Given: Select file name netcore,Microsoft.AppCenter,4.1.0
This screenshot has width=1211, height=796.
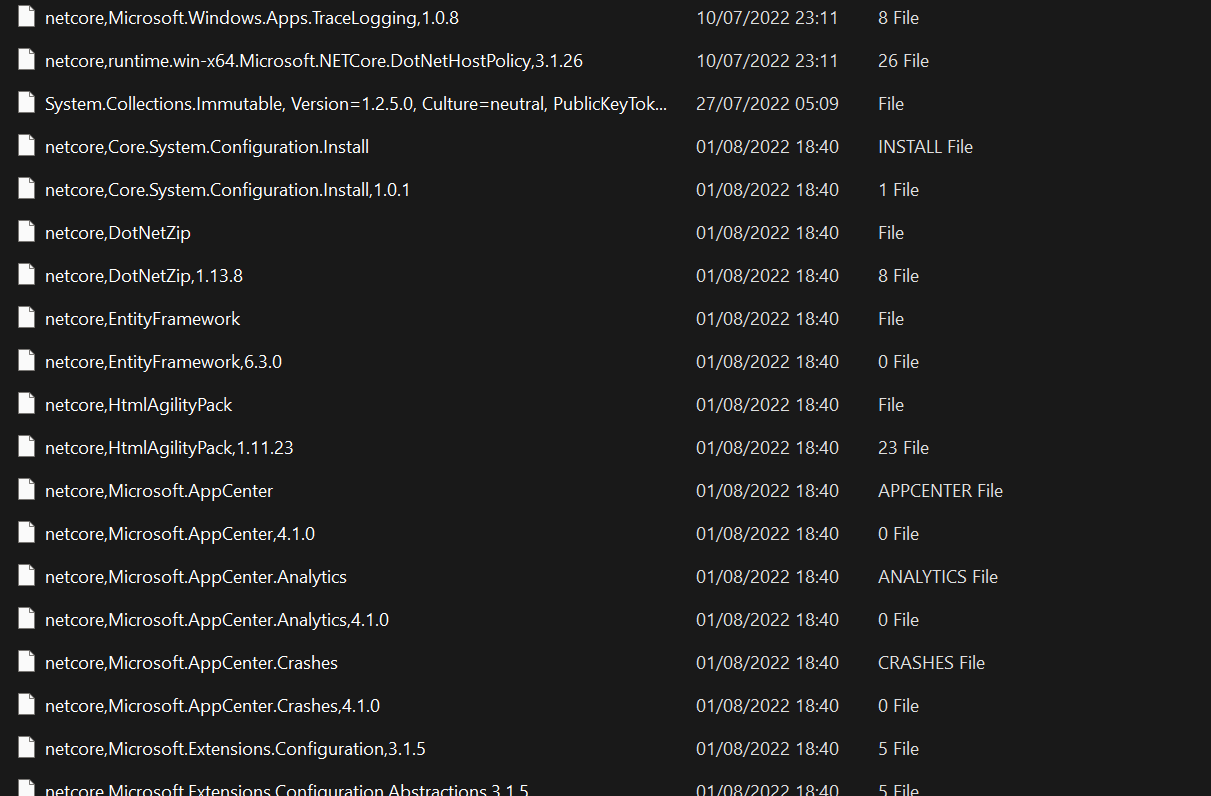Looking at the screenshot, I should 180,534.
